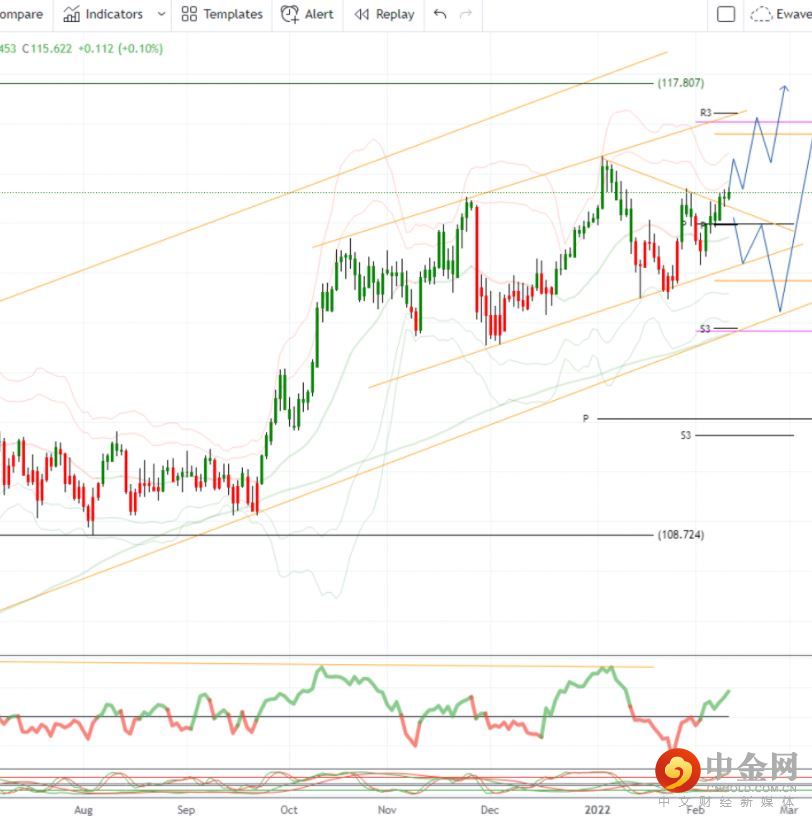
Task: Open the Templates menu
Action: pyautogui.click(x=222, y=14)
